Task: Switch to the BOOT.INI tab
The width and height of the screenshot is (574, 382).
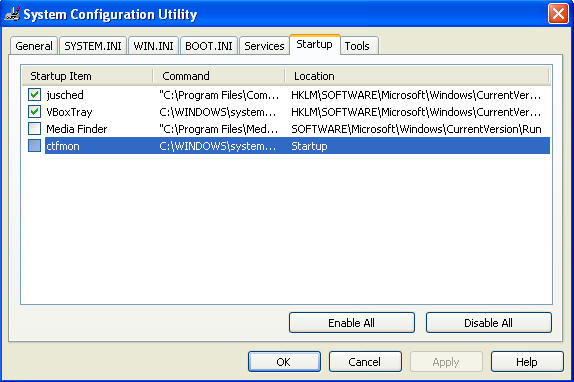Action: (x=209, y=46)
